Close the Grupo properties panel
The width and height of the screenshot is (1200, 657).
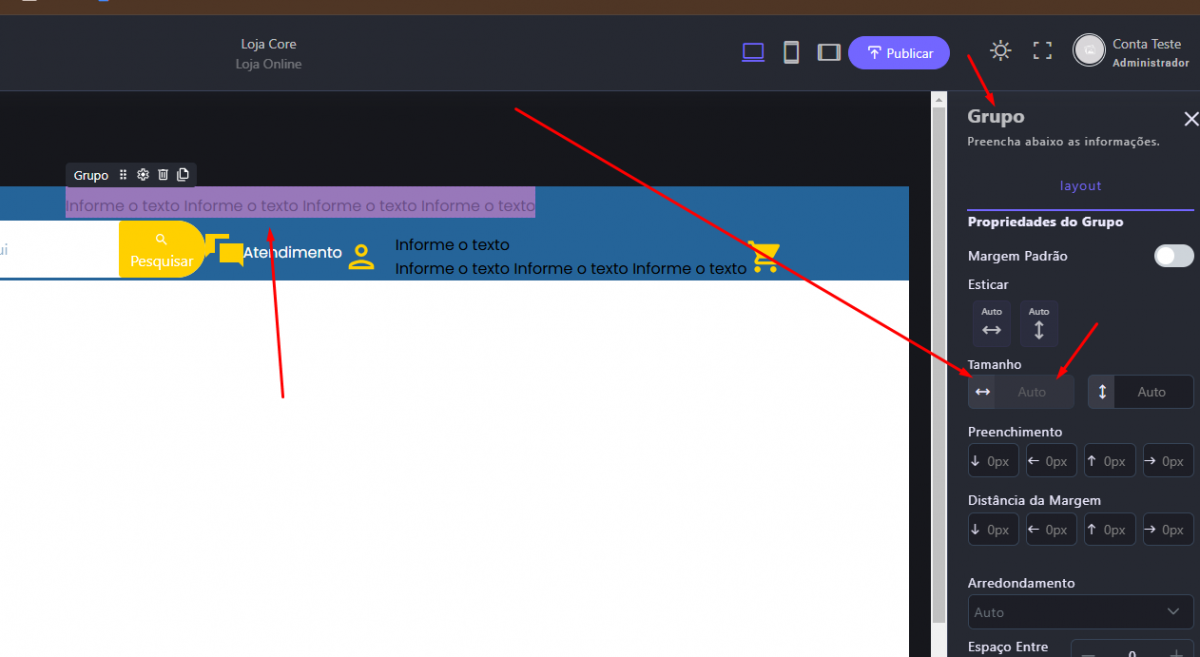(x=1190, y=119)
